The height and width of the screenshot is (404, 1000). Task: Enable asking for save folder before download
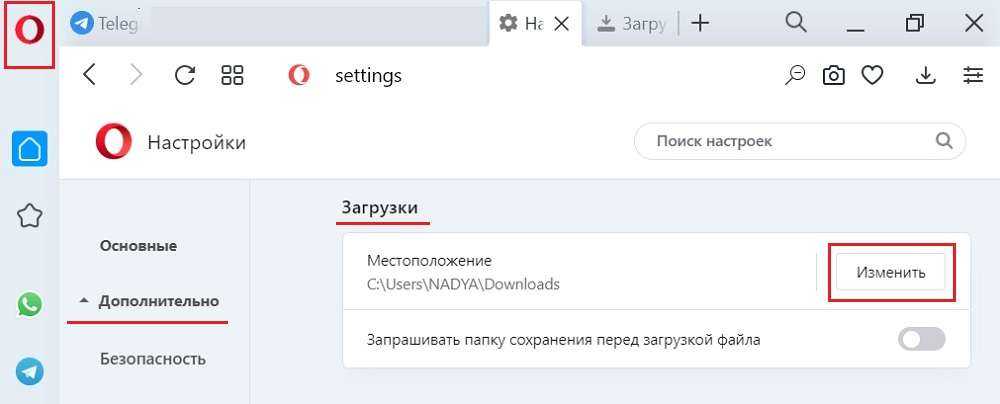click(921, 340)
